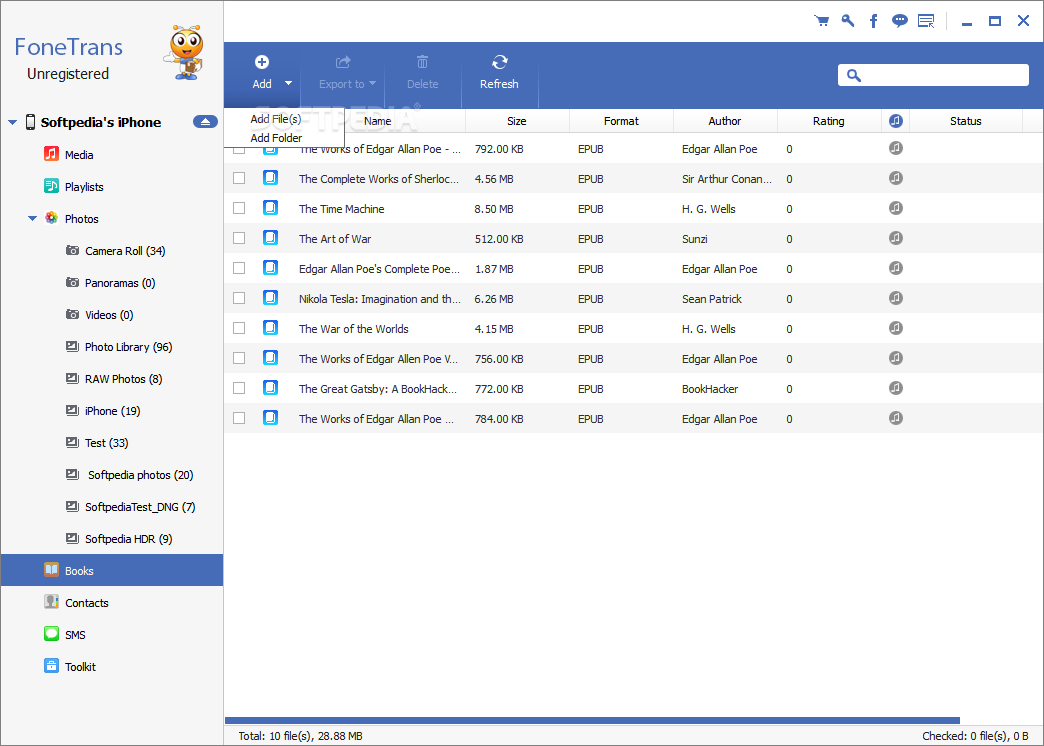
Task: Check the box for The Great Gatsby
Action: (x=239, y=388)
